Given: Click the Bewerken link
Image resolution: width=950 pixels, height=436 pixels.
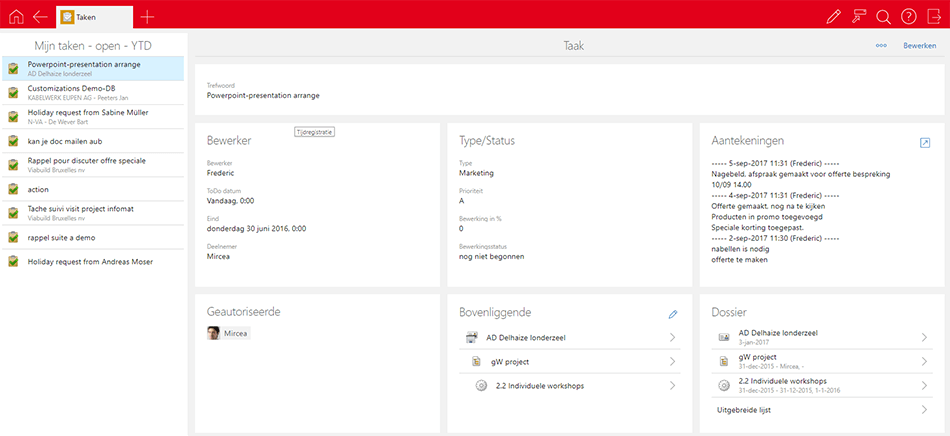Looking at the screenshot, I should coord(919,46).
